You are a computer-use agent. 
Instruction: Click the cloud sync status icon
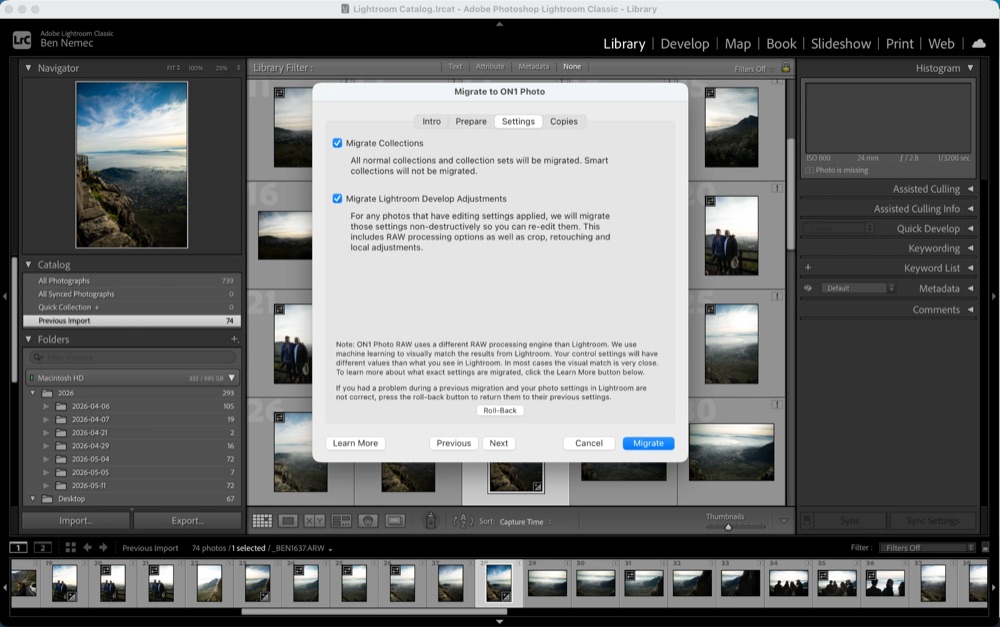[978, 43]
